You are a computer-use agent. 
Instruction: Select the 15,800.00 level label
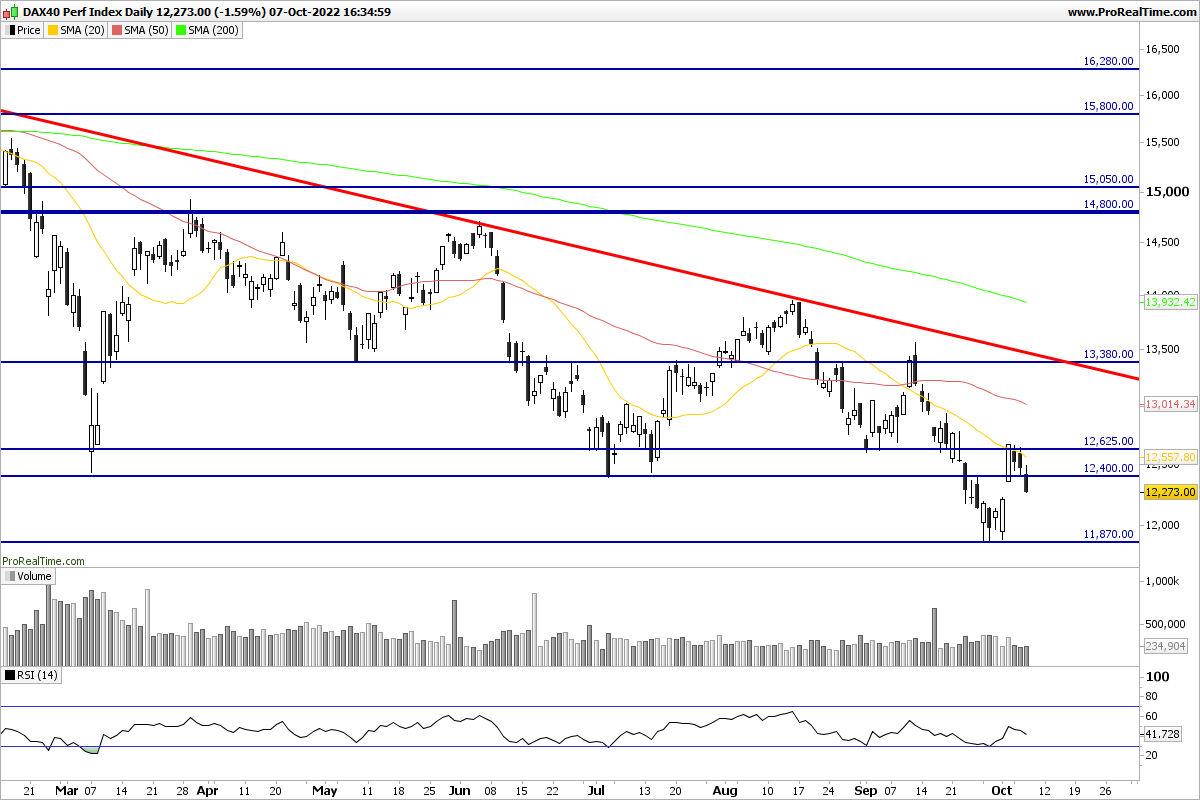tap(1109, 106)
